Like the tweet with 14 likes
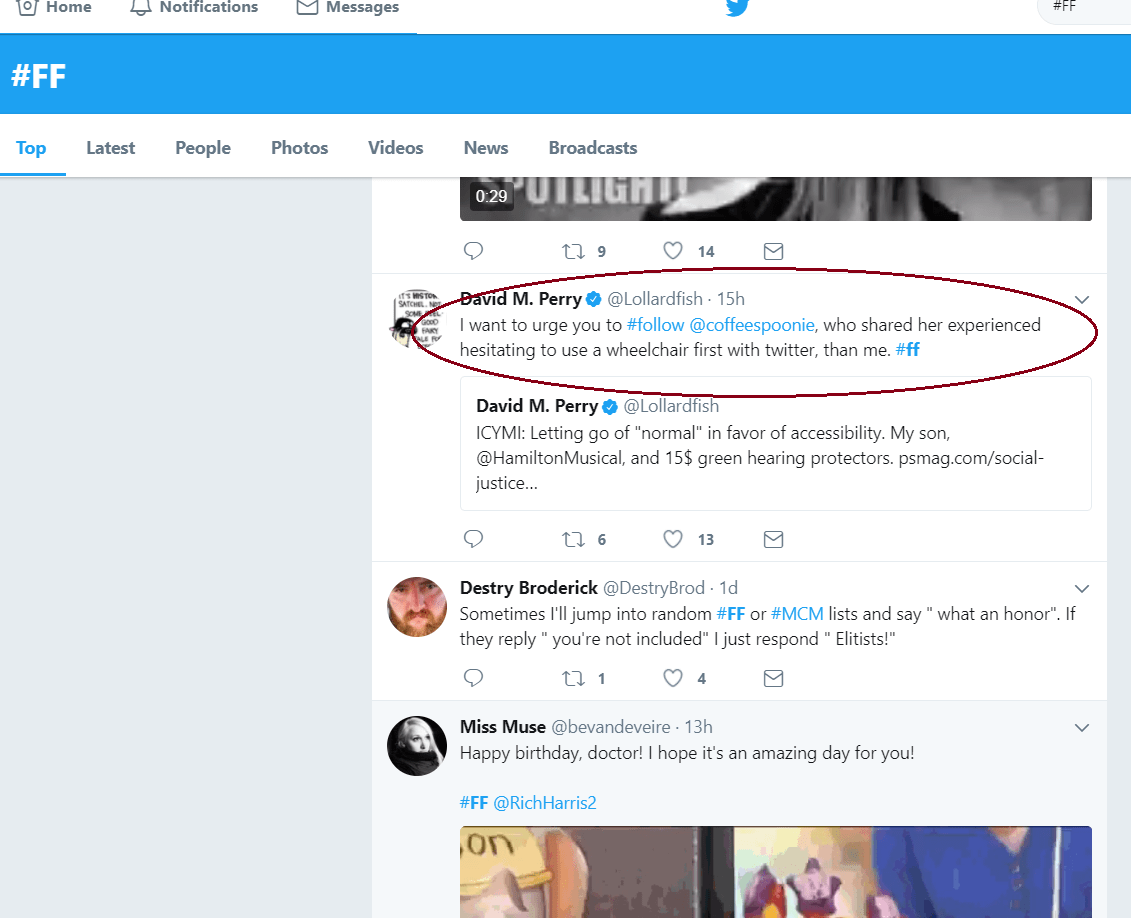 click(x=672, y=251)
